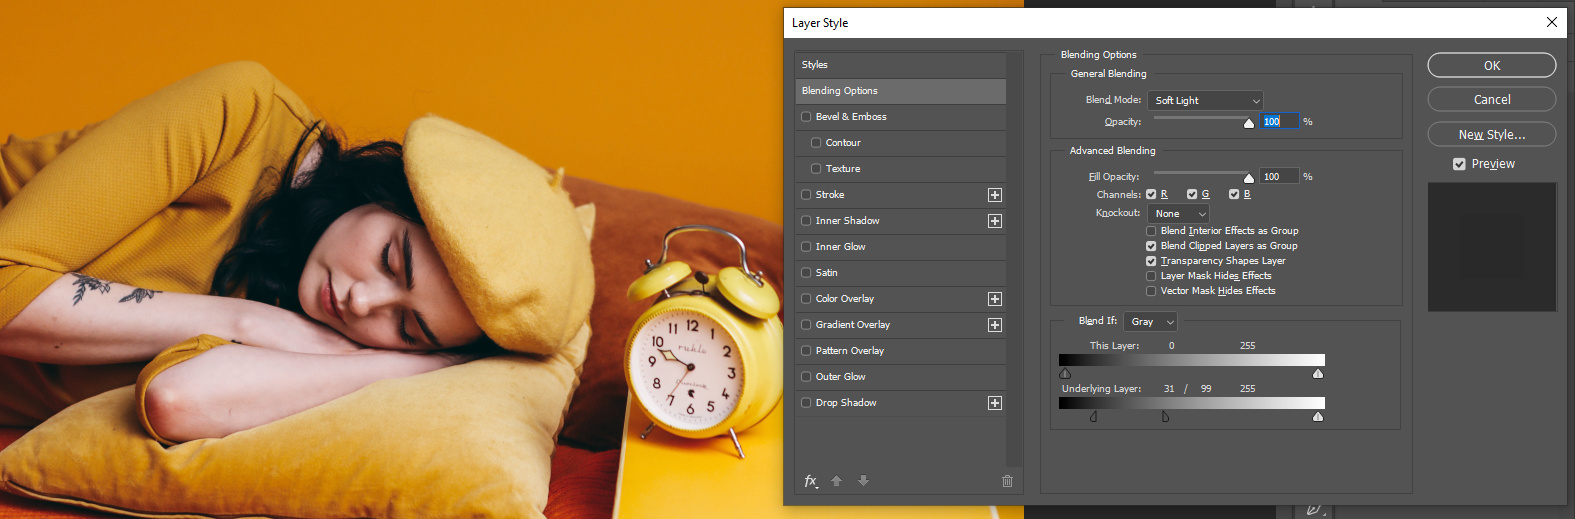Click the Opacity slider handle
This screenshot has width=1575, height=519.
[x=1249, y=123]
